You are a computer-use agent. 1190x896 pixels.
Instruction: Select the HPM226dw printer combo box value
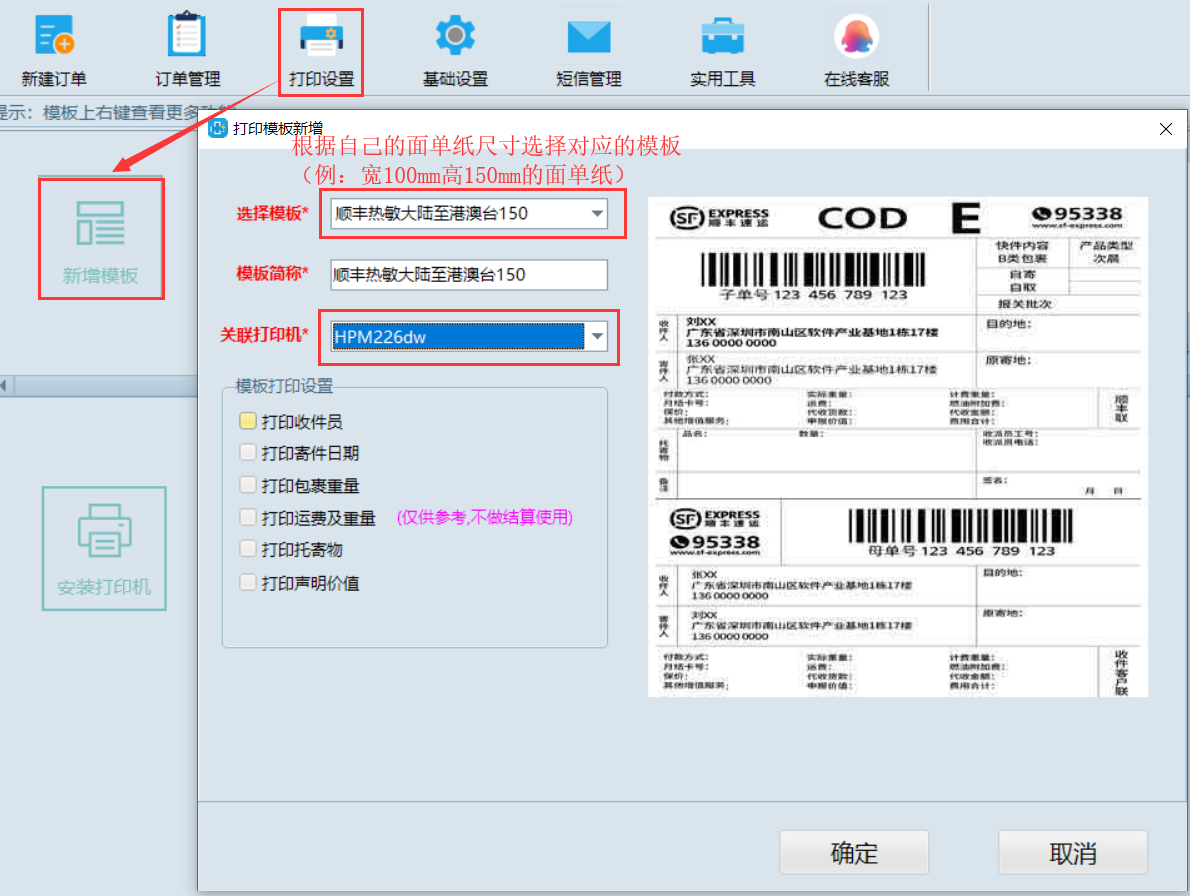(x=458, y=336)
